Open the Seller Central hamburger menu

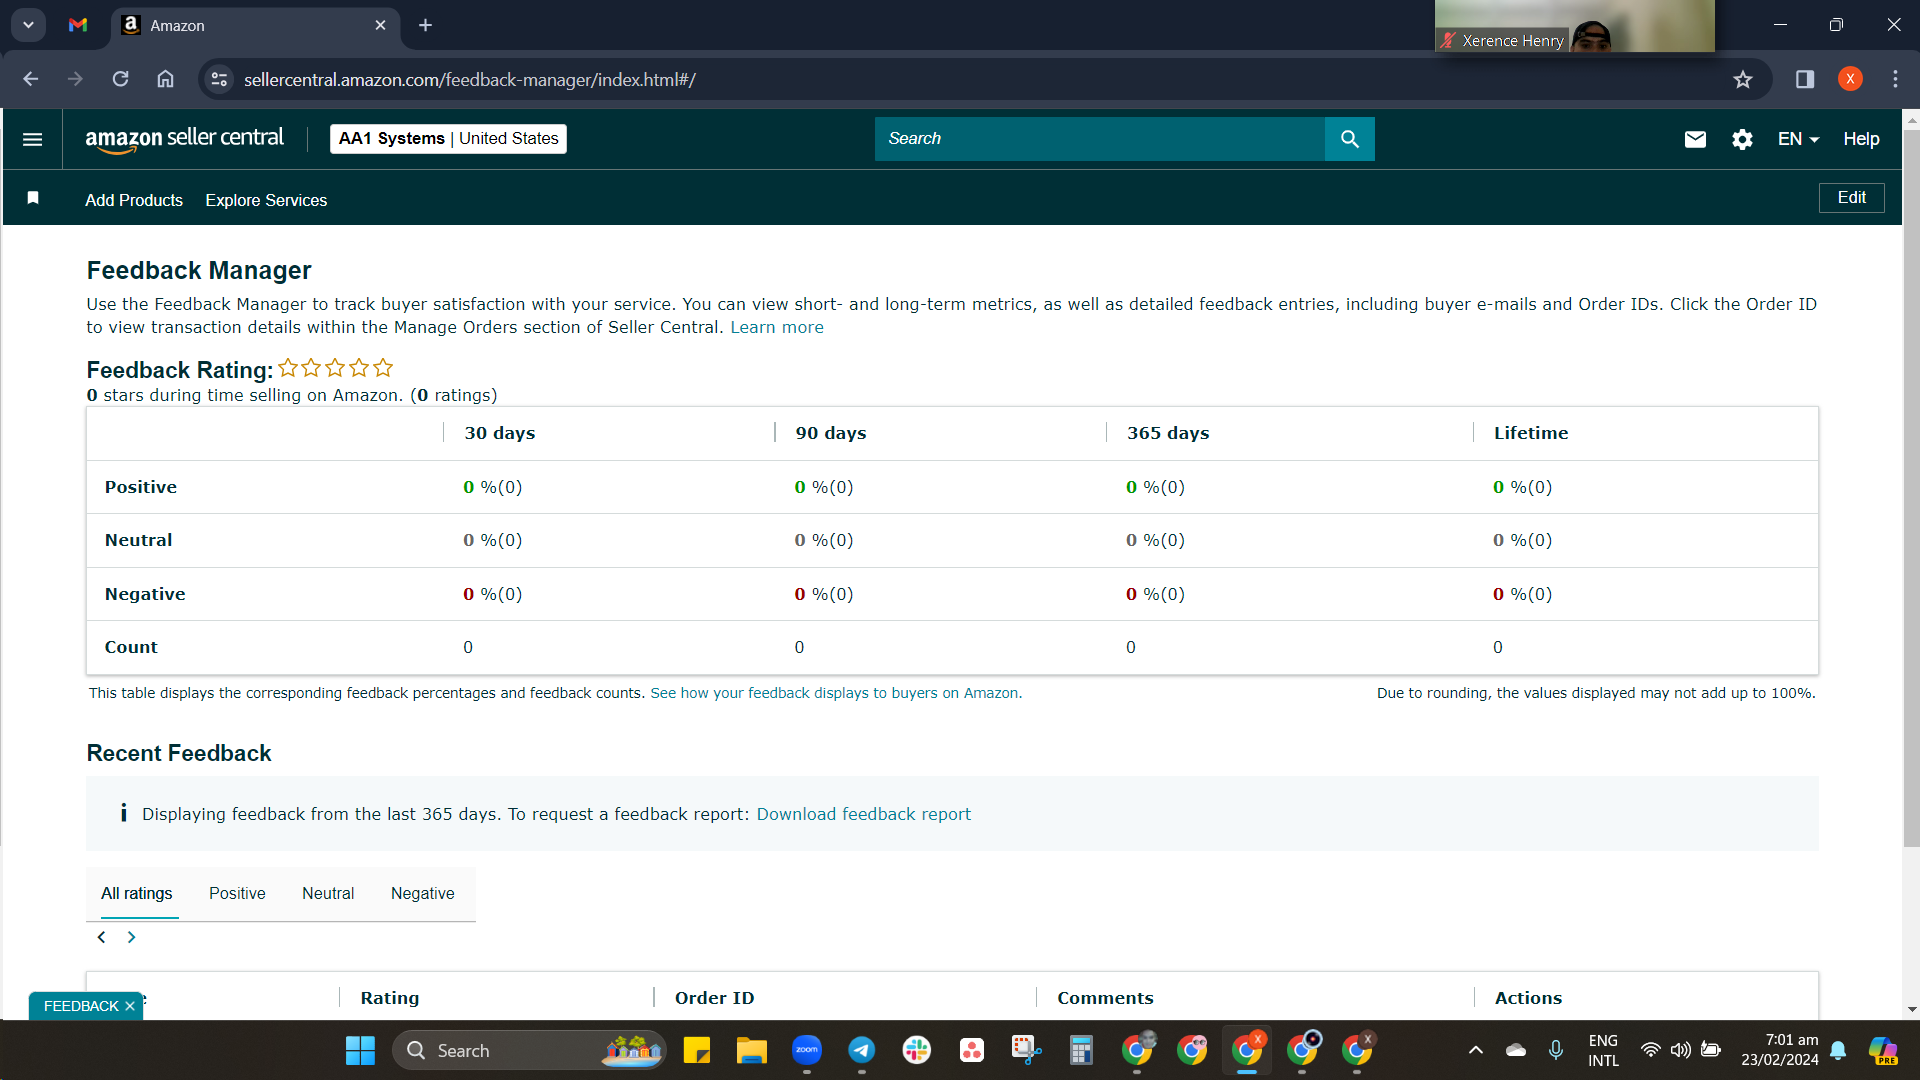click(x=32, y=139)
